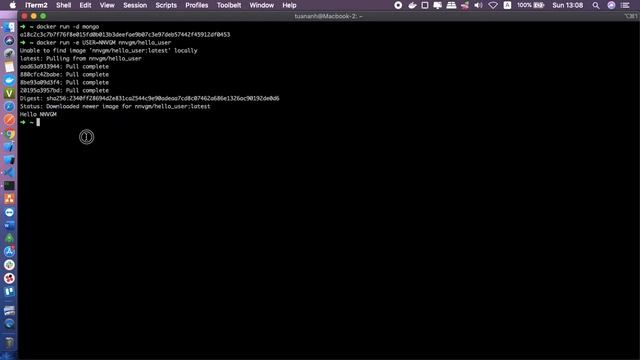Screen dimensions: 640x360
Task: Open the Window menu
Action: pyautogui.click(x=262, y=5)
